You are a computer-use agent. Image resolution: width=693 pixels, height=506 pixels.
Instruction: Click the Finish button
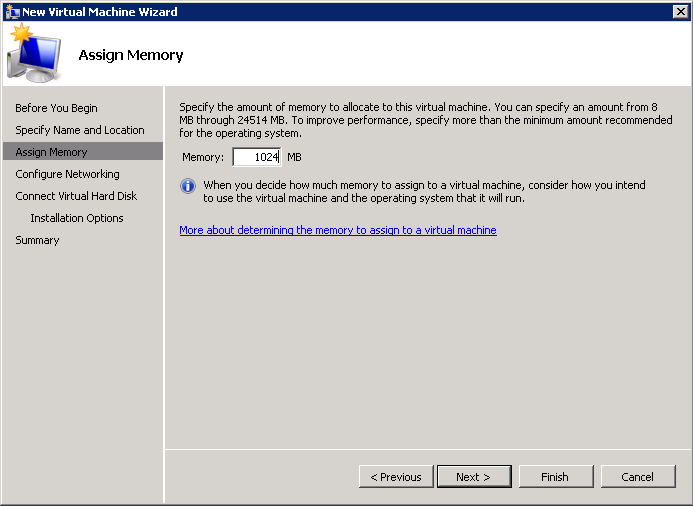tap(555, 477)
